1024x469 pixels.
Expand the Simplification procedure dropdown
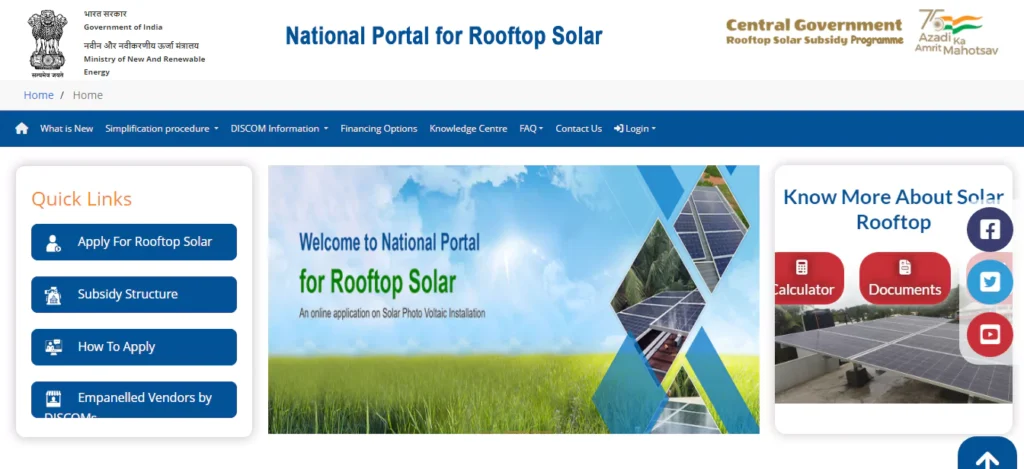(162, 129)
